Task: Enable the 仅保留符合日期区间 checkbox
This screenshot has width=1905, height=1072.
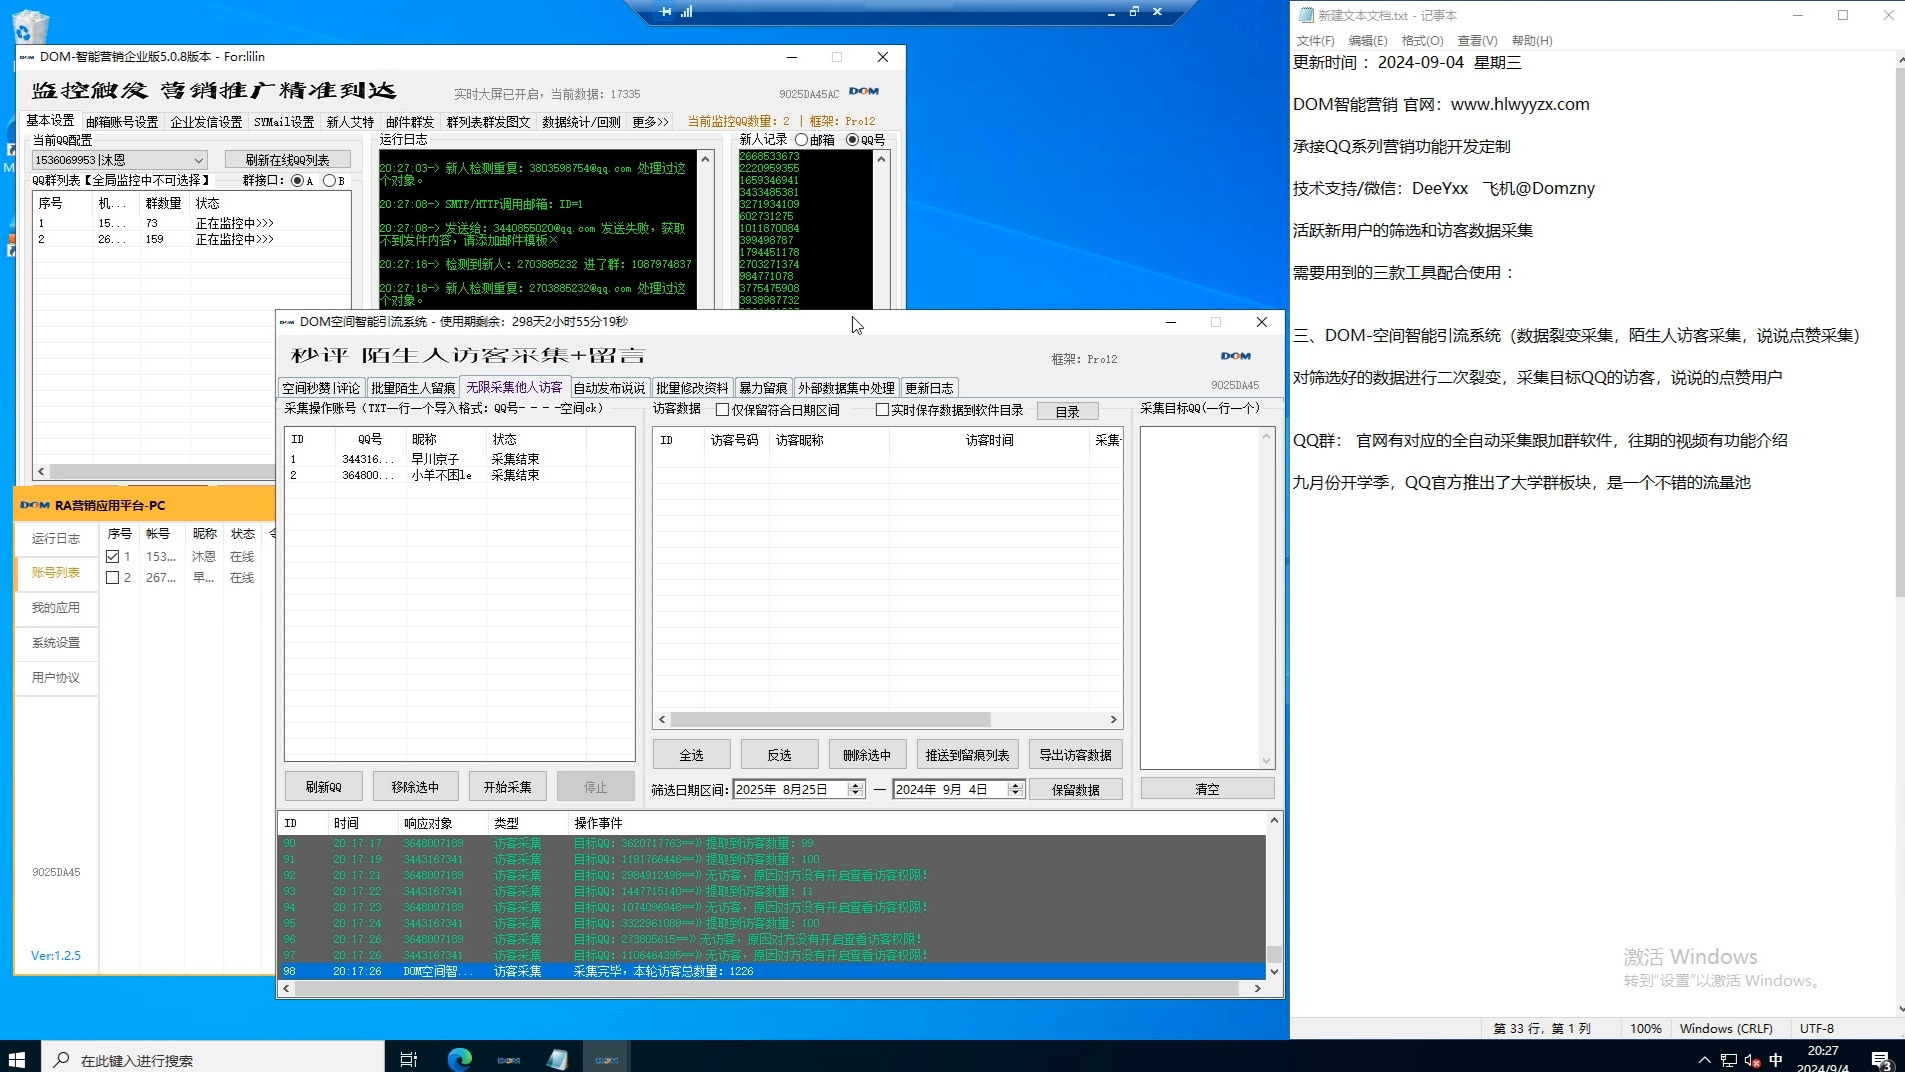Action: coord(722,410)
